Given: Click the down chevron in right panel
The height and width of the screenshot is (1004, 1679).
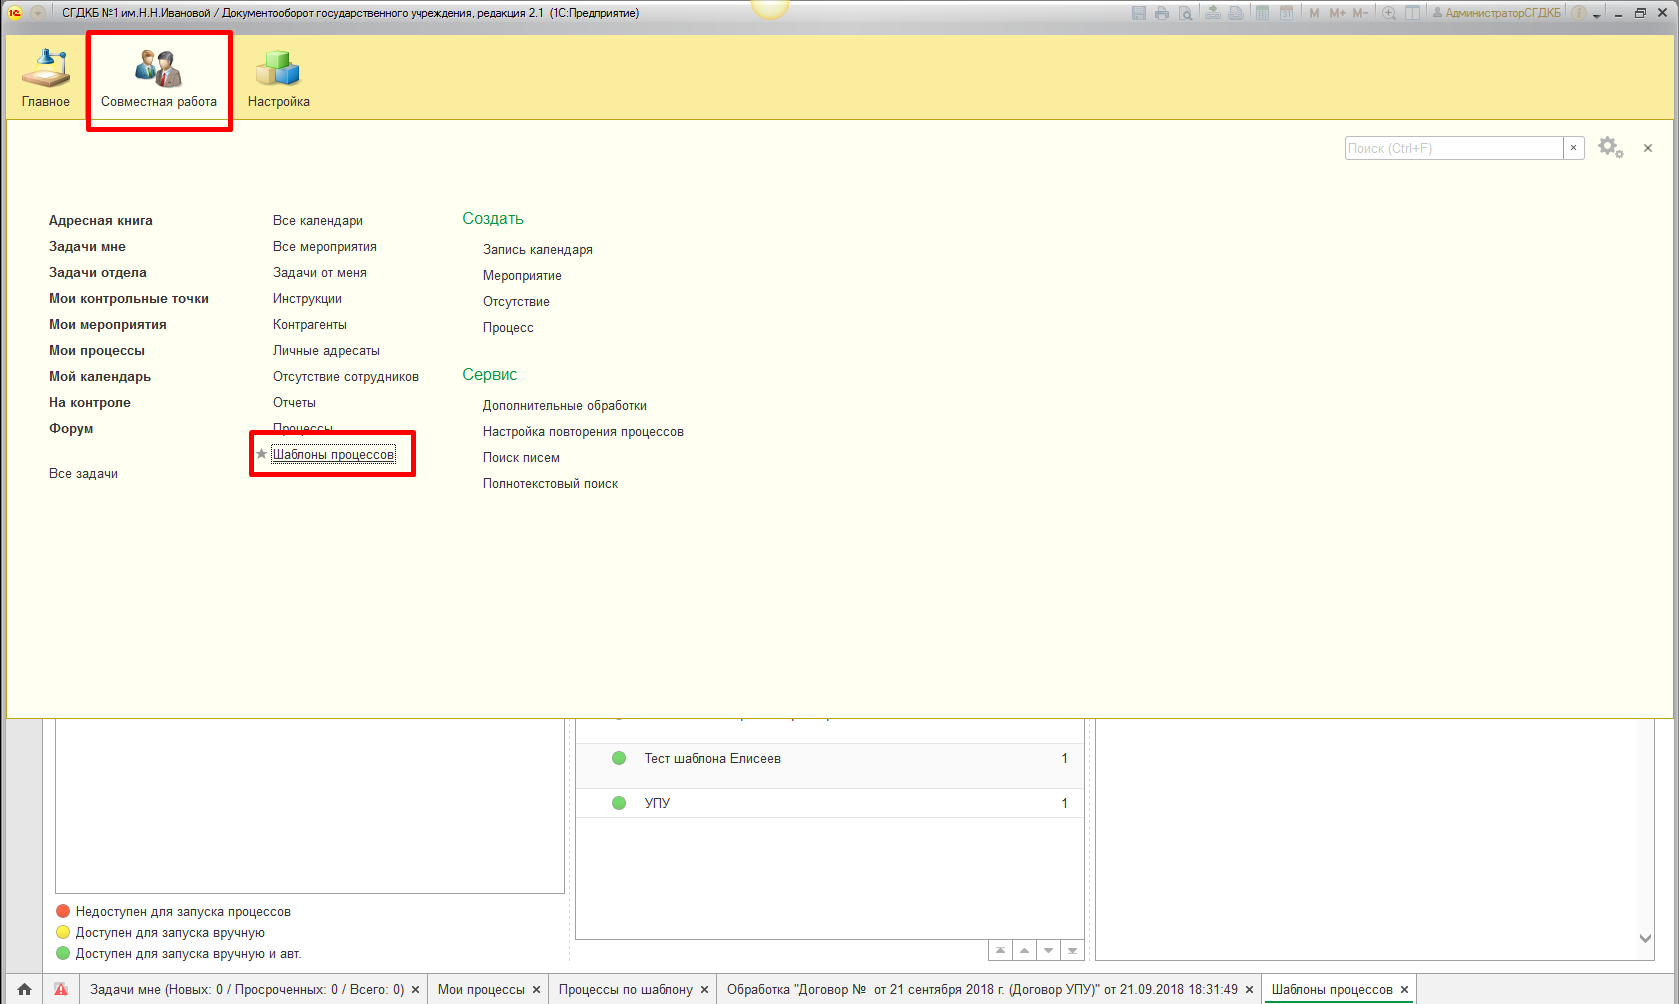Looking at the screenshot, I should click(1645, 938).
